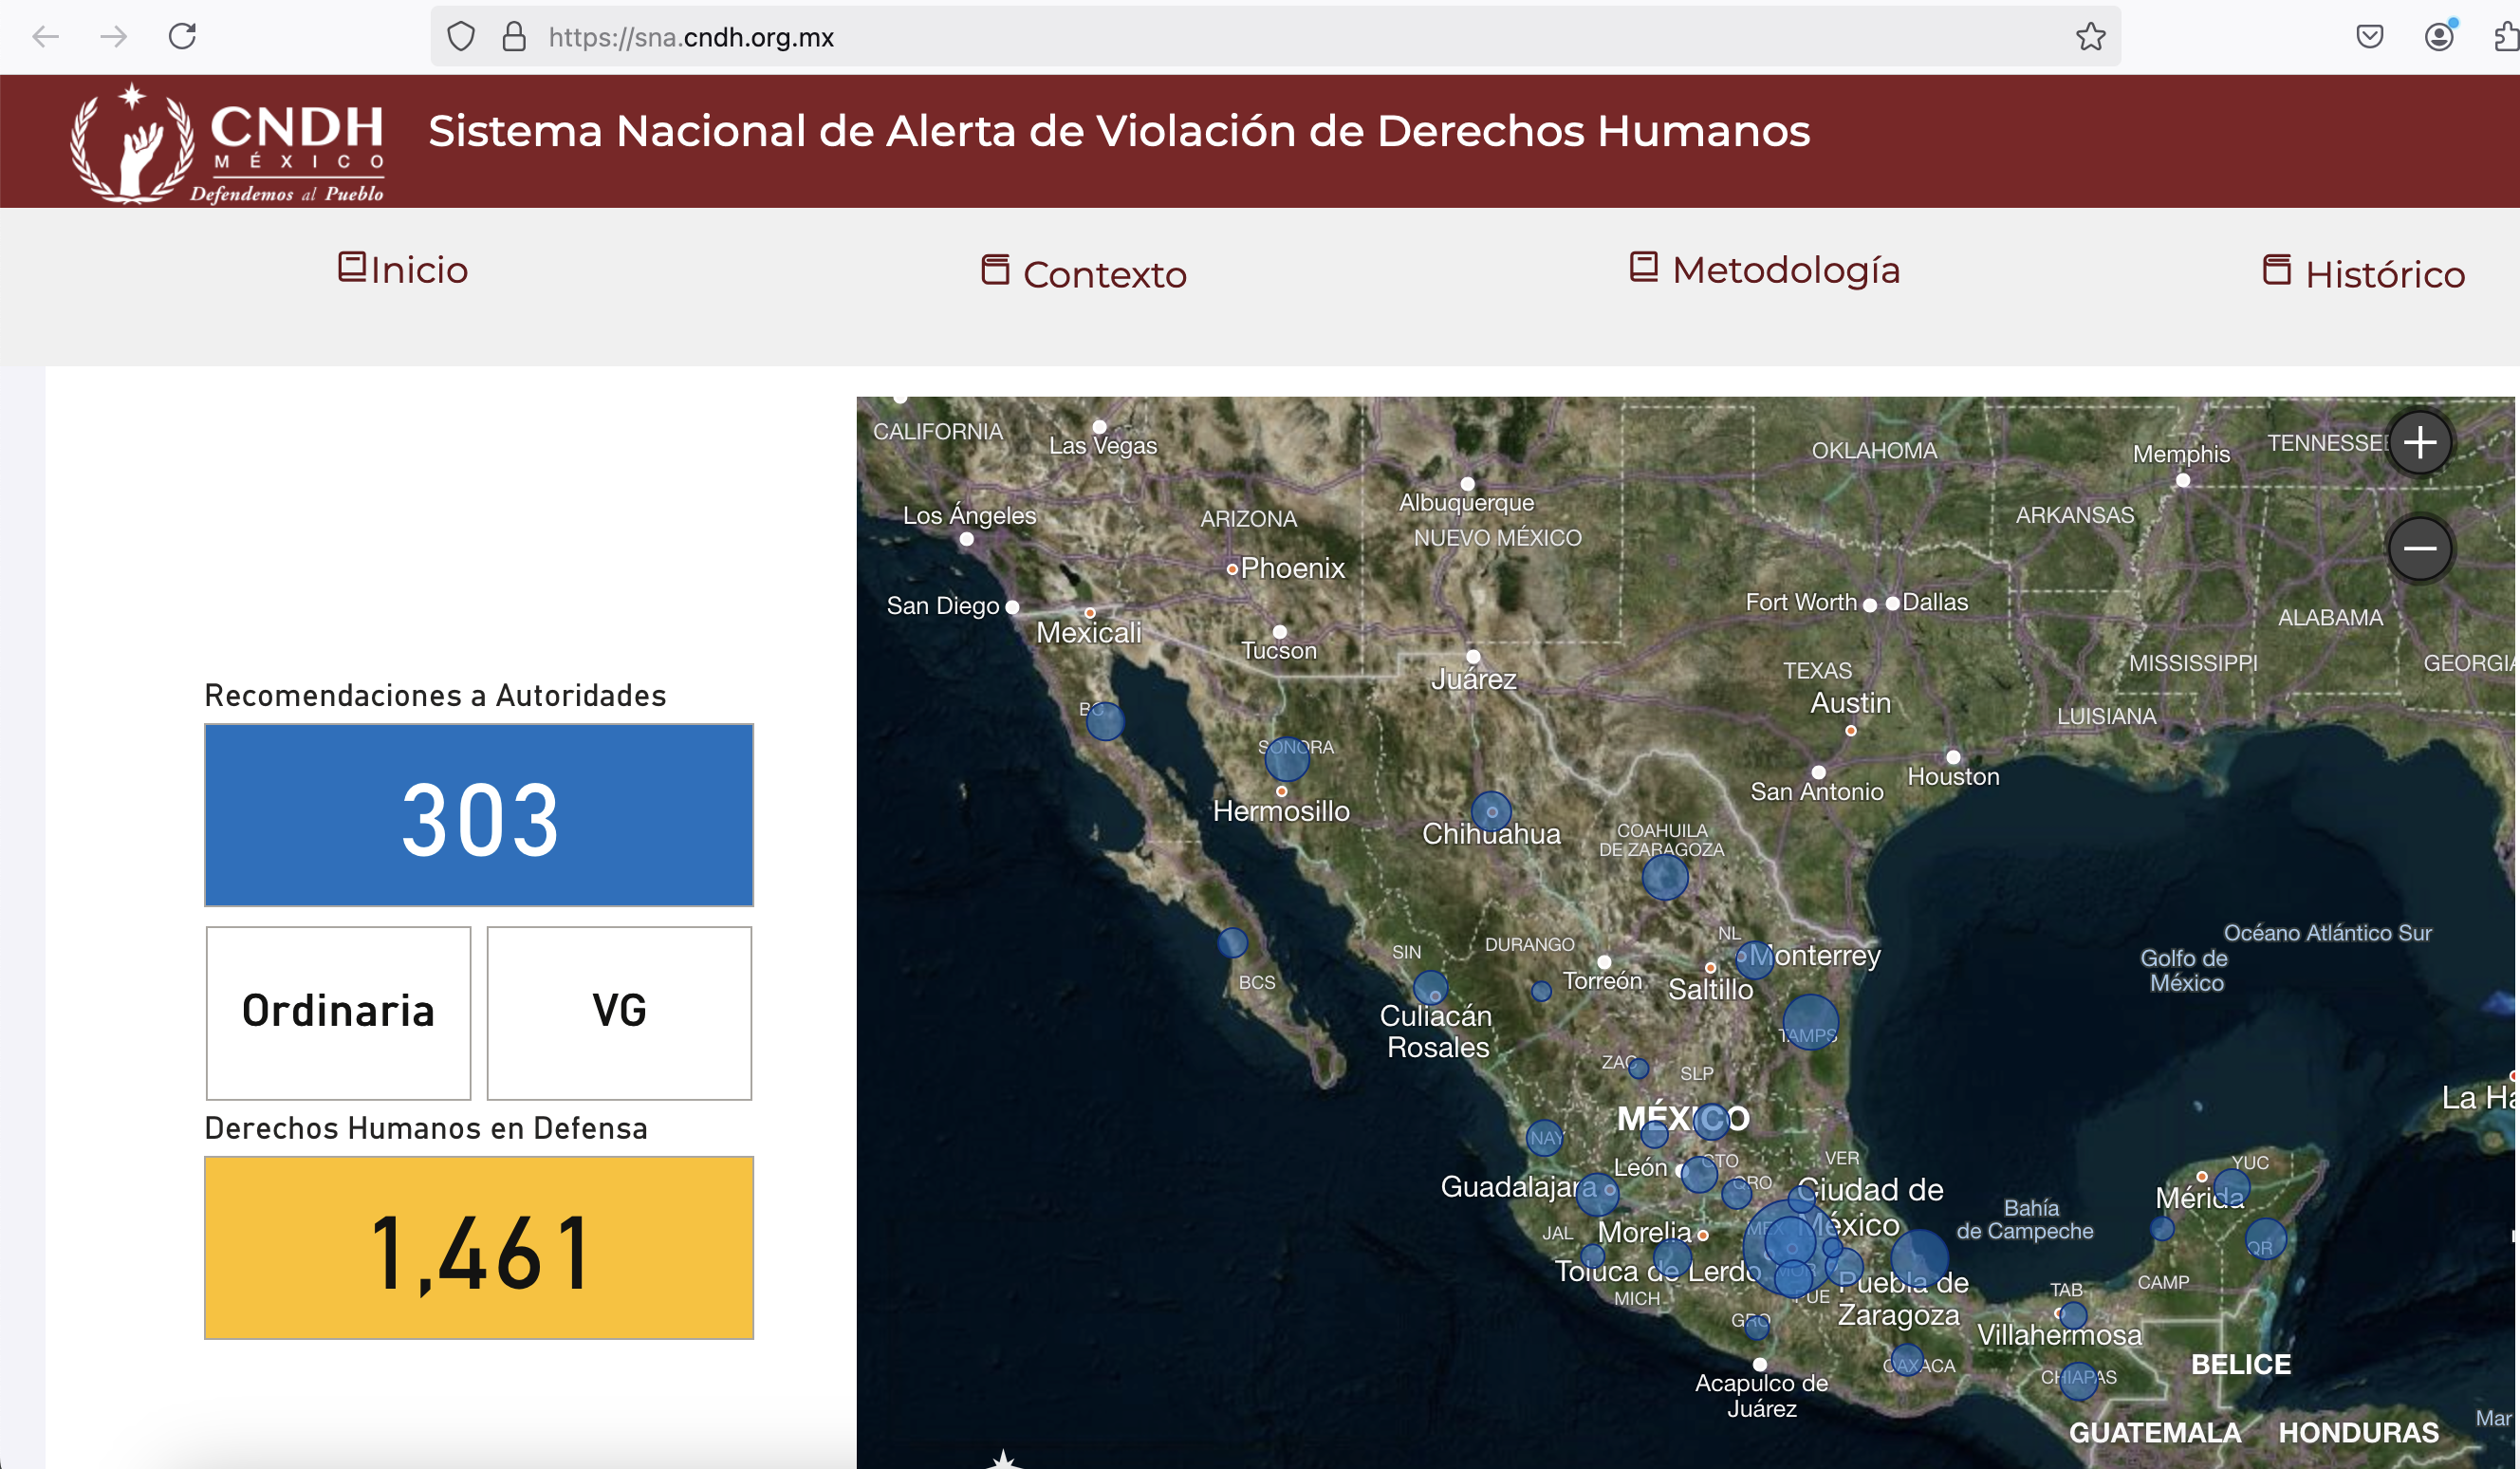Viewport: 2520px width, 1469px height.
Task: Click the shield tracking protection icon
Action: [460, 37]
